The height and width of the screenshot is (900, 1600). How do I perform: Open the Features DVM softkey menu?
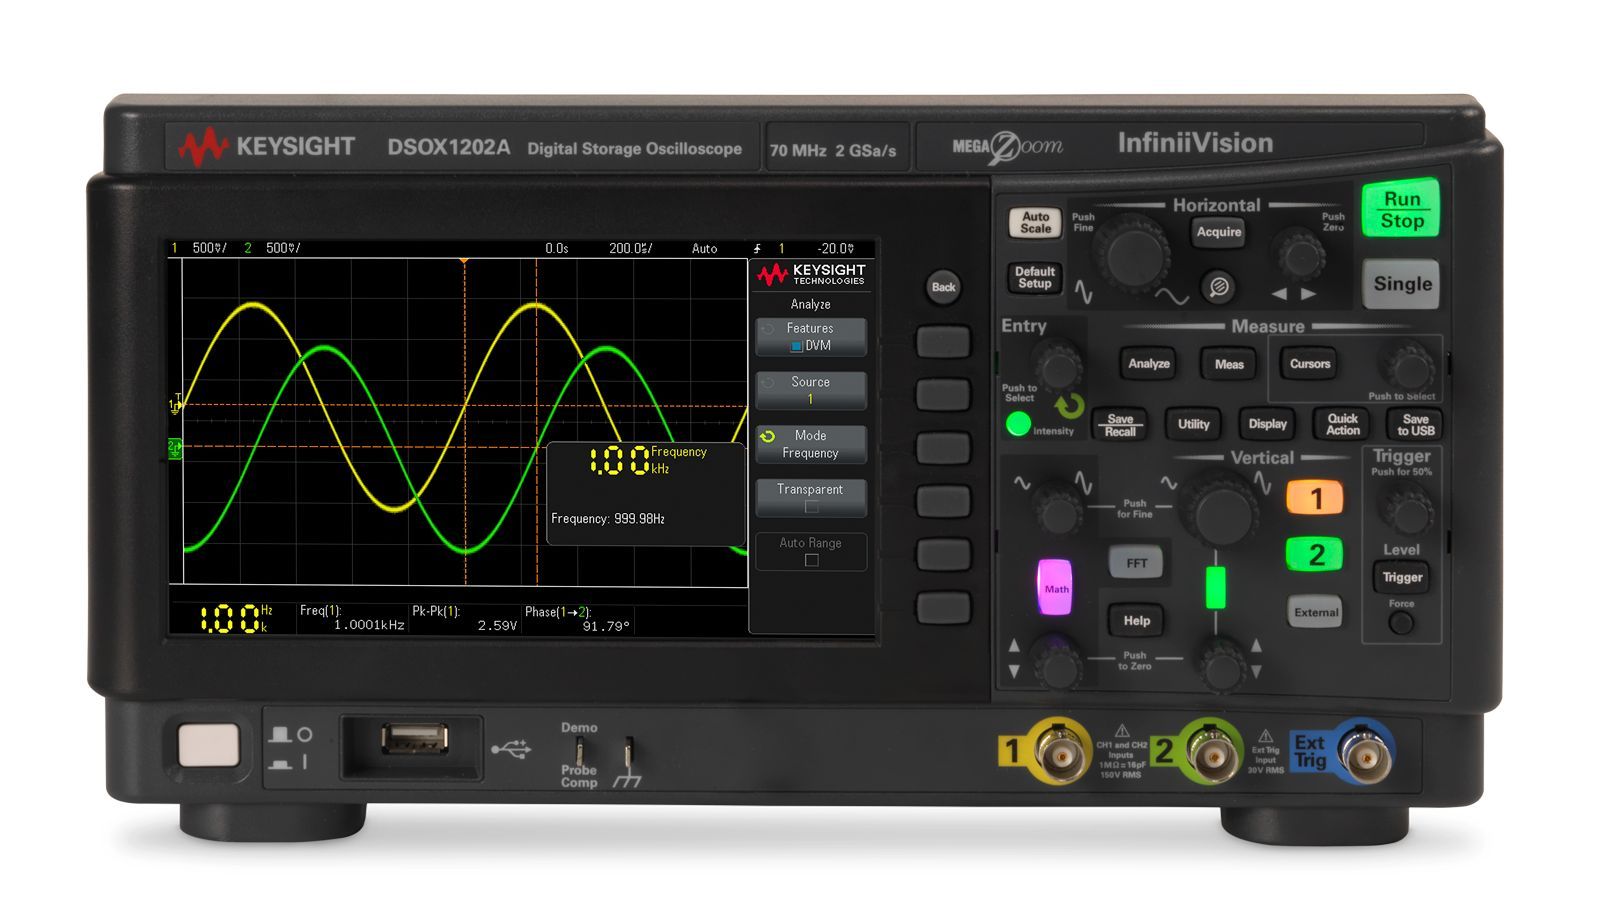point(811,337)
